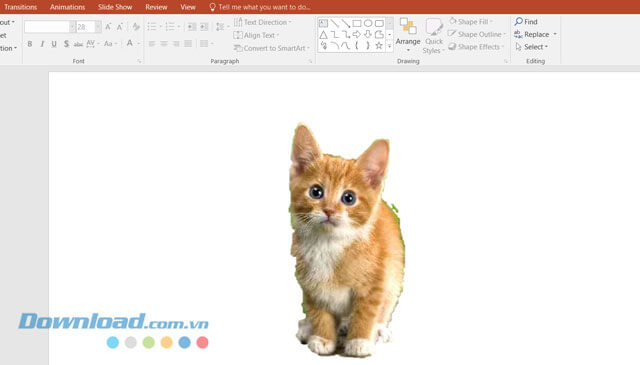This screenshot has width=640, height=365.
Task: Select the Text Box shape
Action: tap(323, 23)
